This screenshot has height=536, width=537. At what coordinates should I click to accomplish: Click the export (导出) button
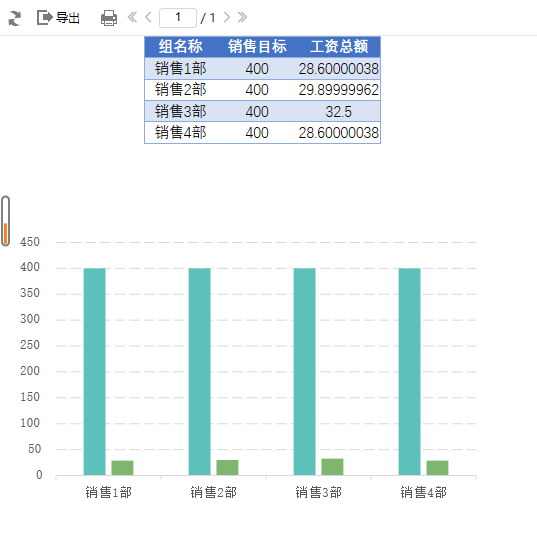(x=58, y=17)
